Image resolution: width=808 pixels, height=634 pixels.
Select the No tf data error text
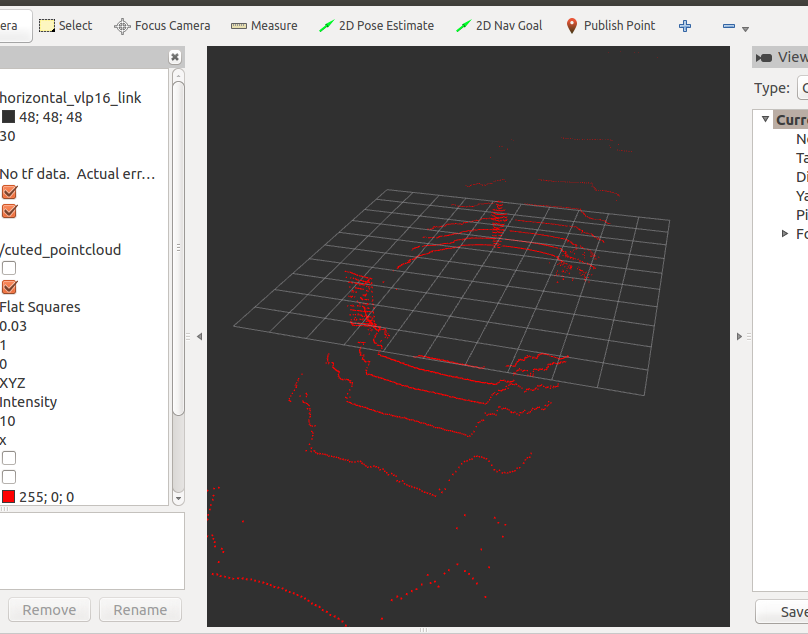click(77, 174)
